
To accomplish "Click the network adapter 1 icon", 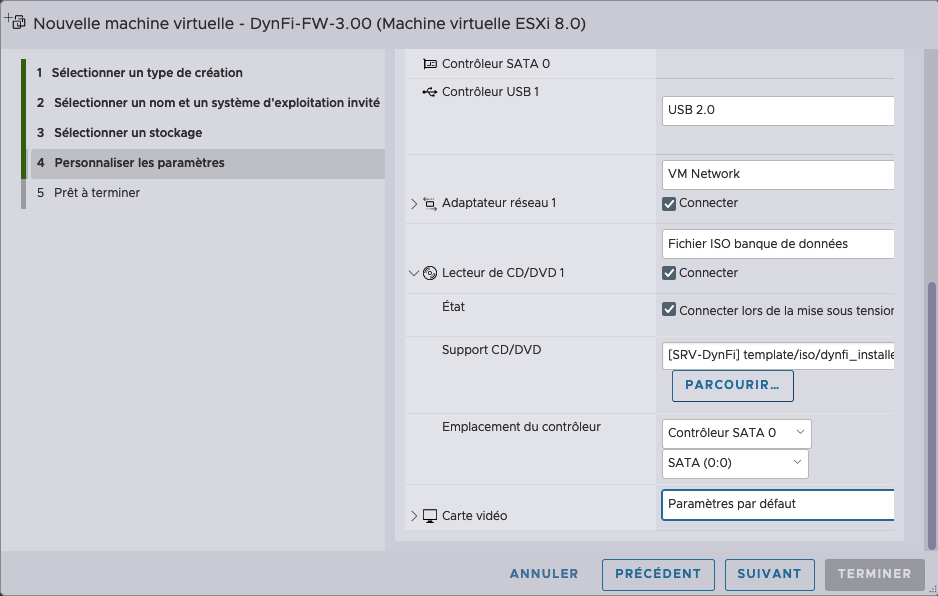I will [x=430, y=203].
